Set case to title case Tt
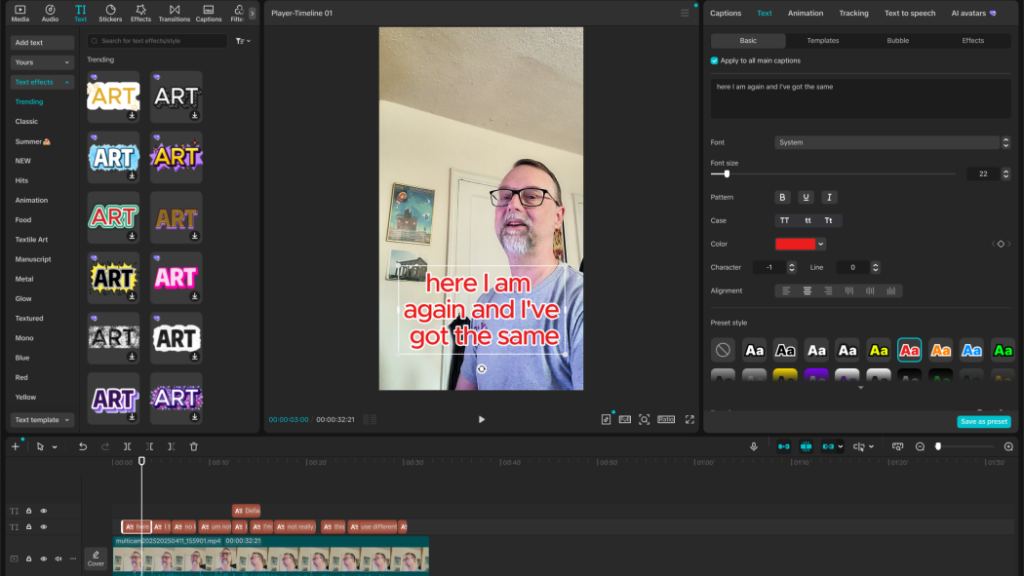The image size is (1024, 576). point(829,221)
